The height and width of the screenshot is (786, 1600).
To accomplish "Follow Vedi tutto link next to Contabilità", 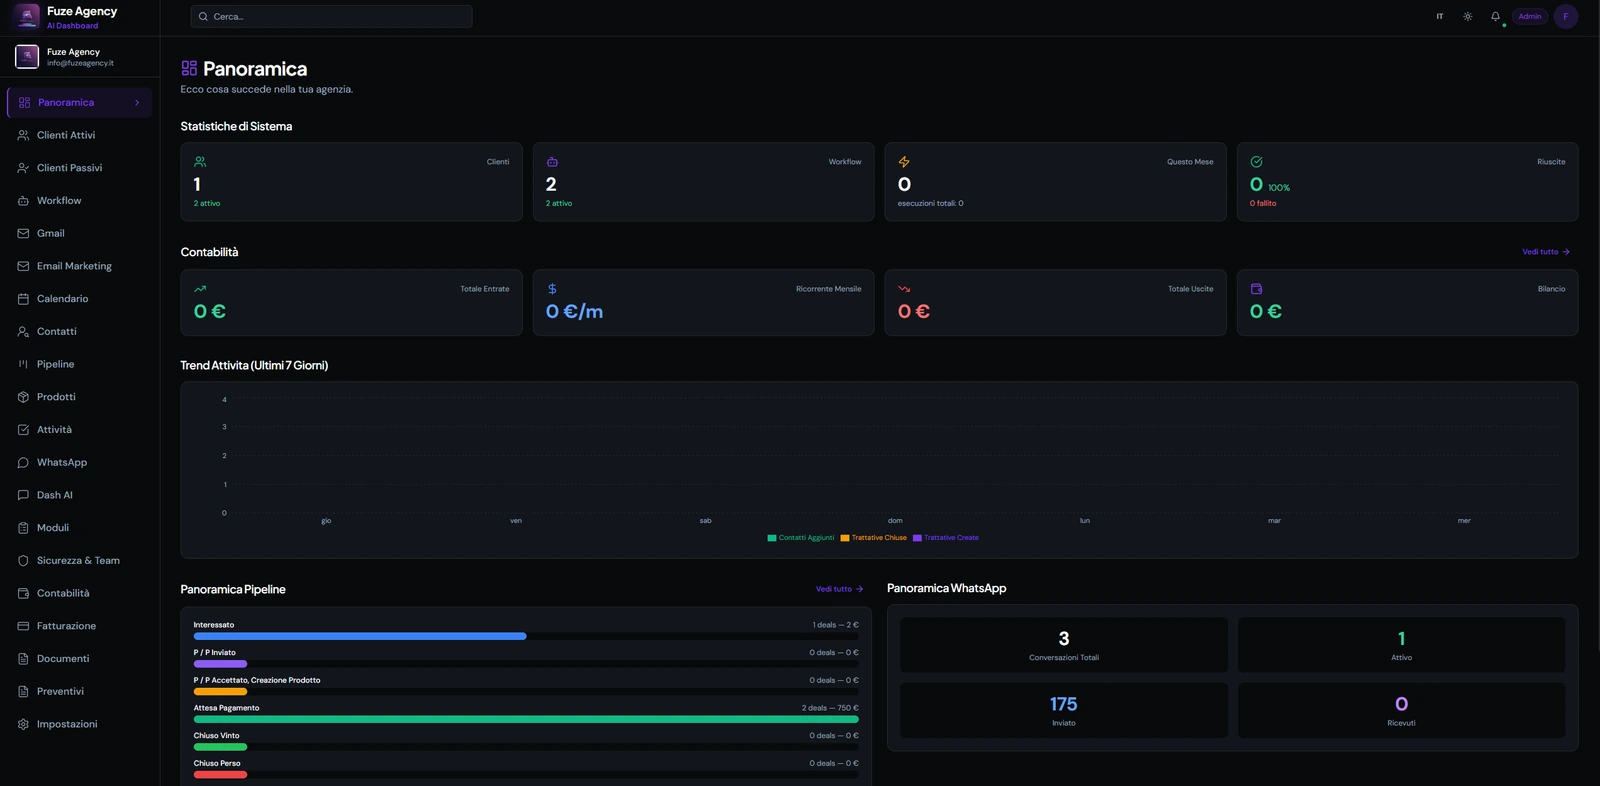I will pos(1546,252).
